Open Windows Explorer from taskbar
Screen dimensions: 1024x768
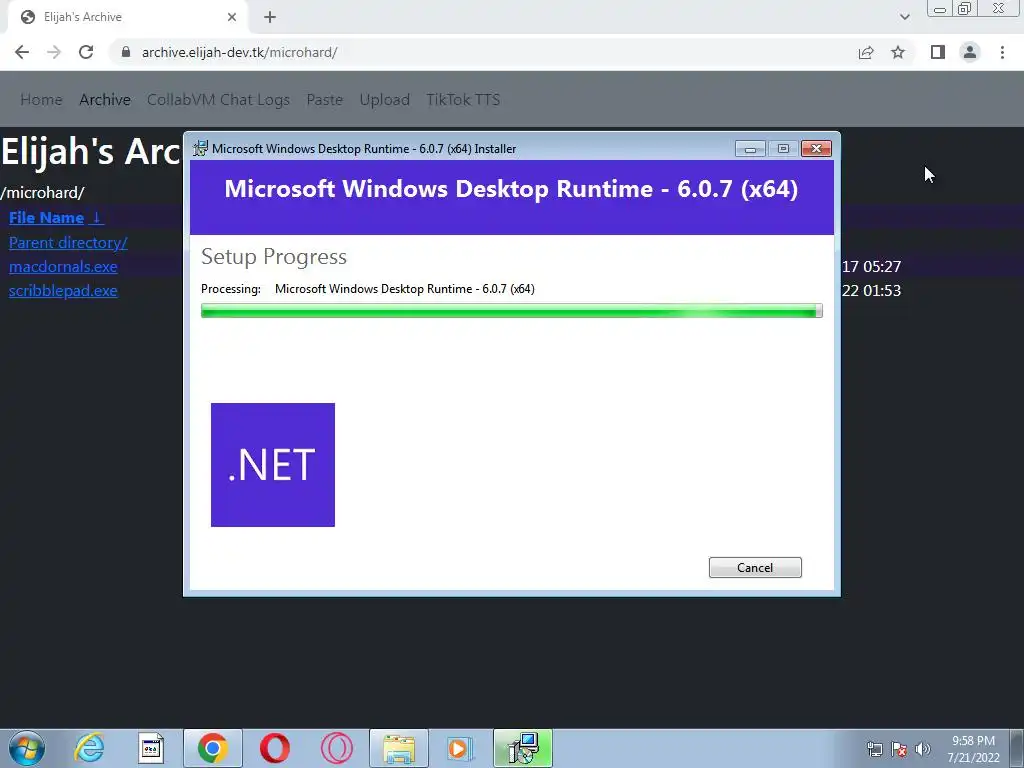click(x=399, y=748)
